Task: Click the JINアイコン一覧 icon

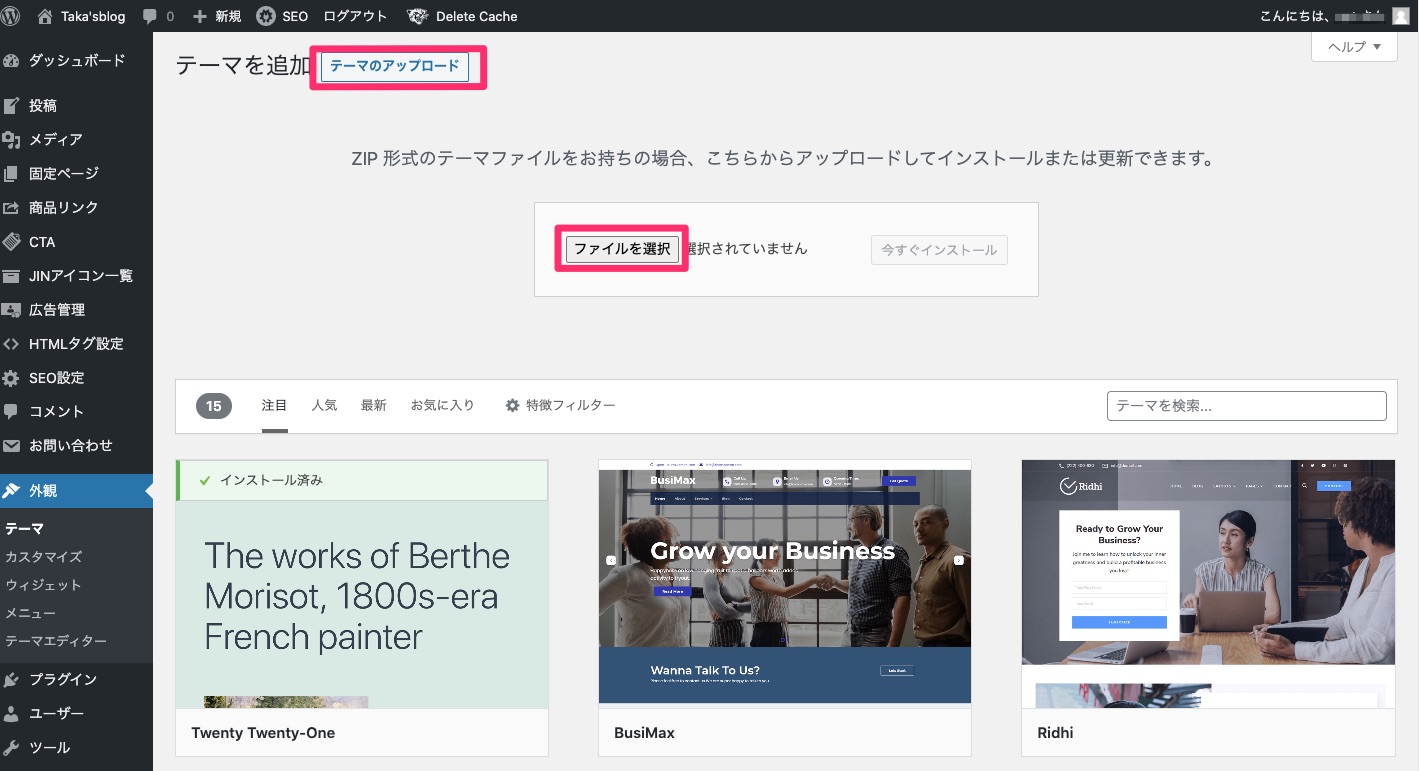Action: click(x=12, y=275)
